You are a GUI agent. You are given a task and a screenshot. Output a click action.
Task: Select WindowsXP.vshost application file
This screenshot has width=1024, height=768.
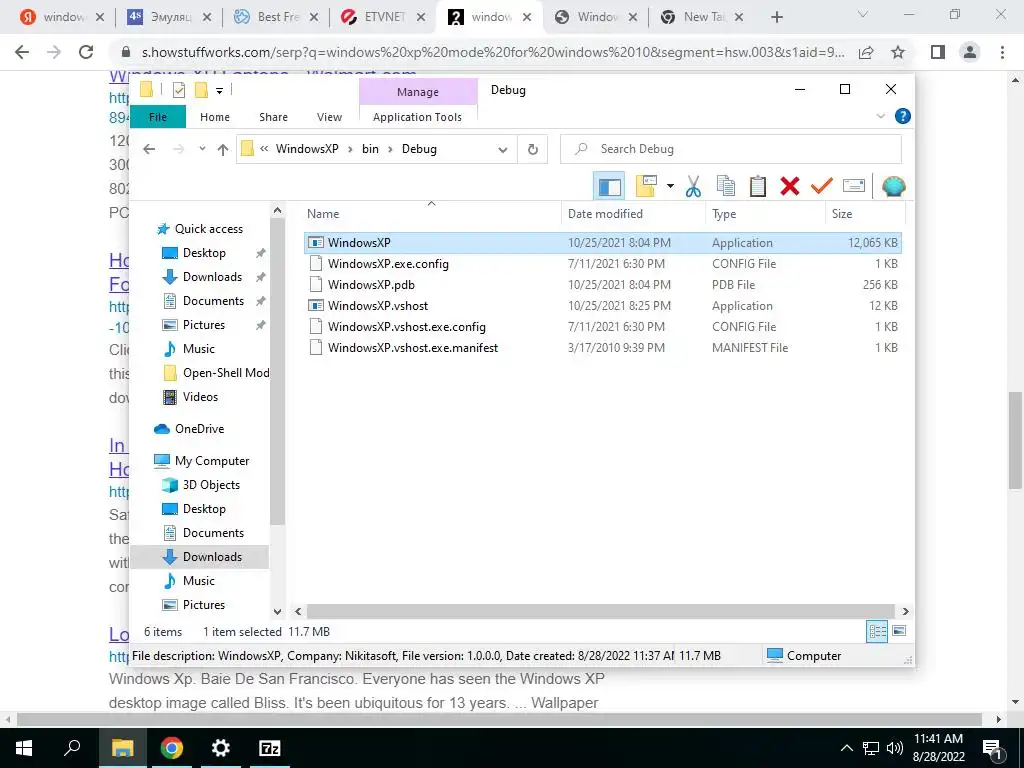tap(603, 306)
